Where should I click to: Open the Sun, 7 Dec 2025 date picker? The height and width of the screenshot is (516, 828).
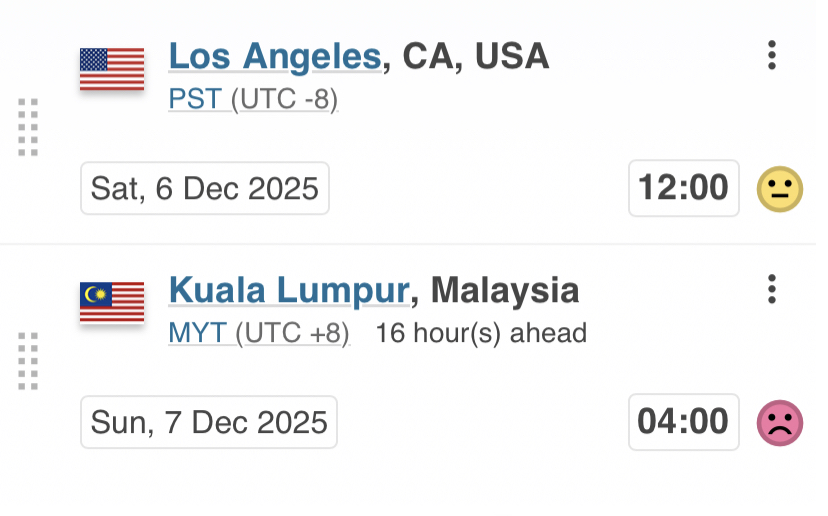(x=209, y=422)
